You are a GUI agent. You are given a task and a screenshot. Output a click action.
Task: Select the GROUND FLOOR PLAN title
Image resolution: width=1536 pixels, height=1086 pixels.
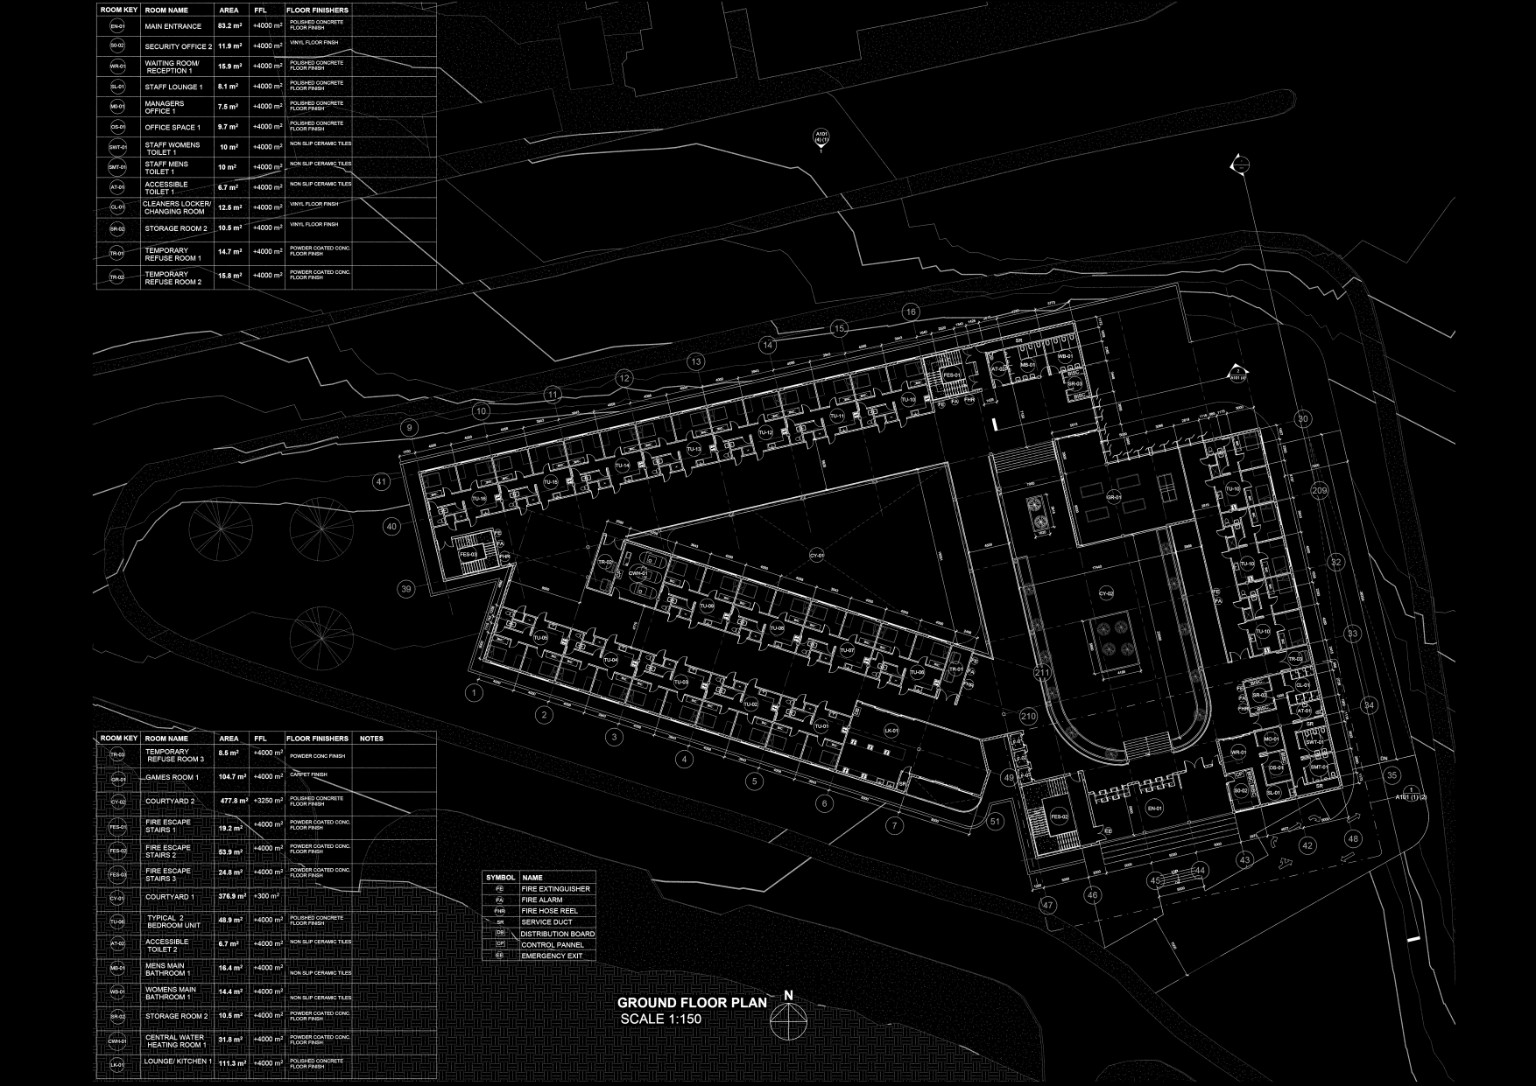point(692,1002)
